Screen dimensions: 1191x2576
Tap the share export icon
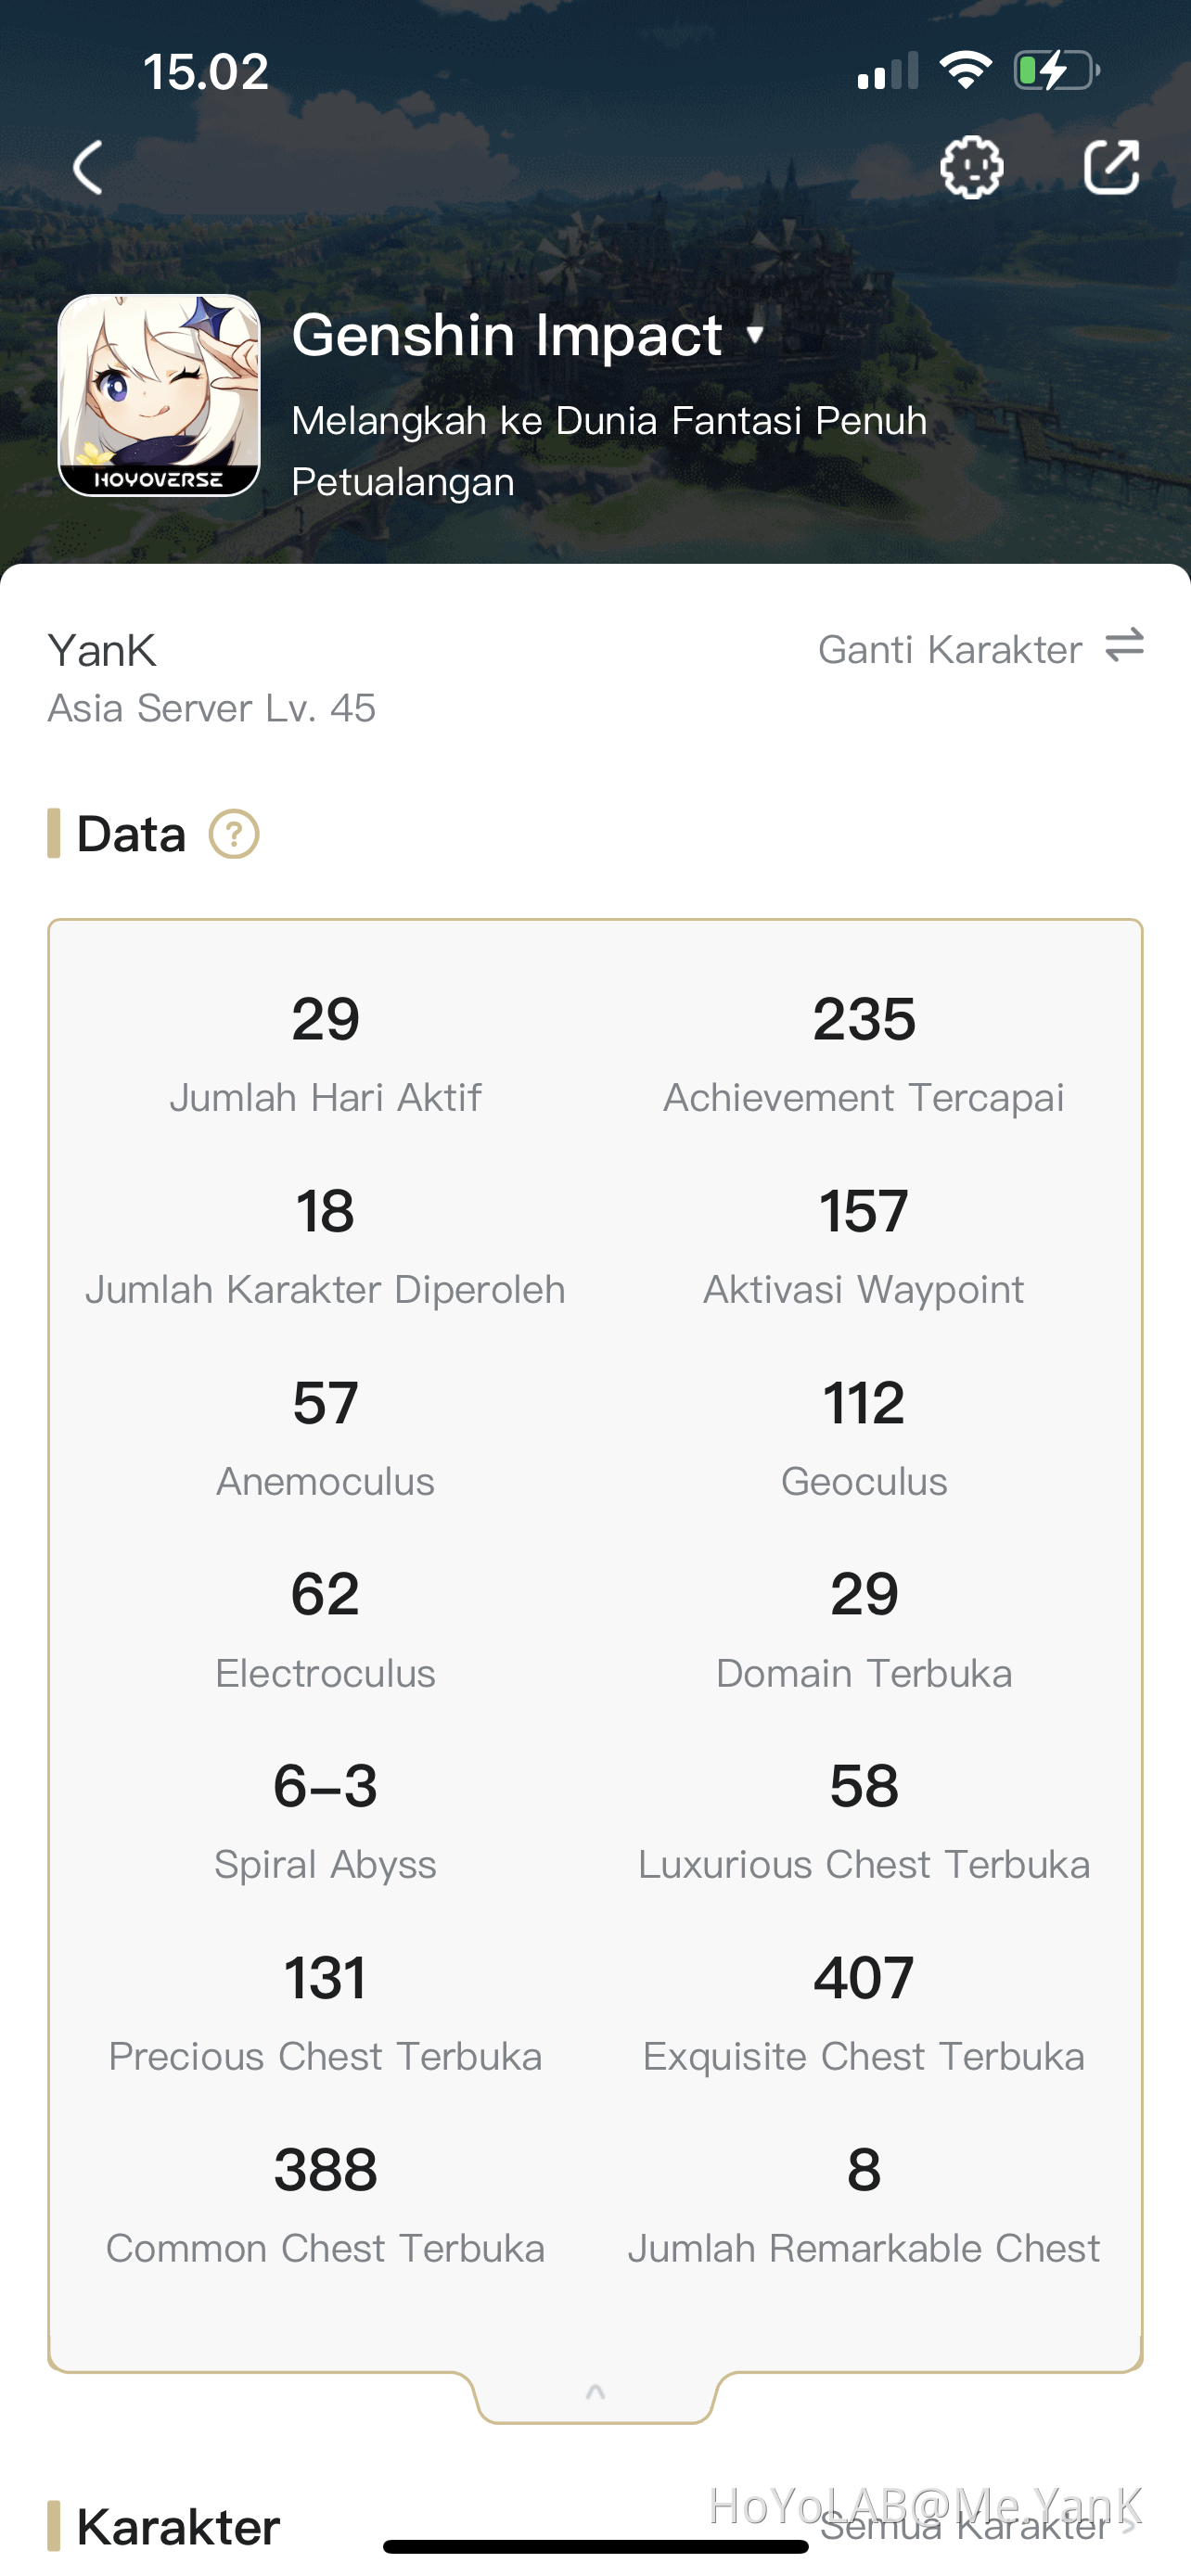(1111, 167)
